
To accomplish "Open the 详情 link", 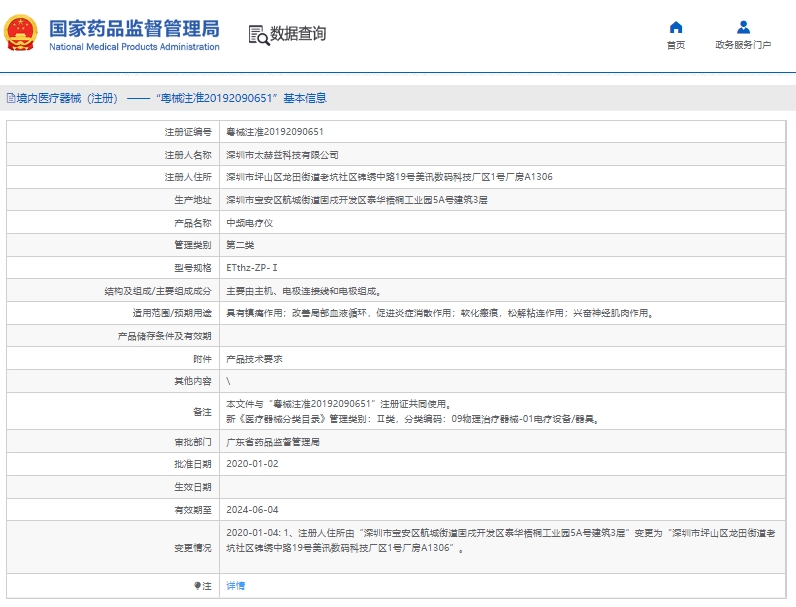I will click(236, 586).
